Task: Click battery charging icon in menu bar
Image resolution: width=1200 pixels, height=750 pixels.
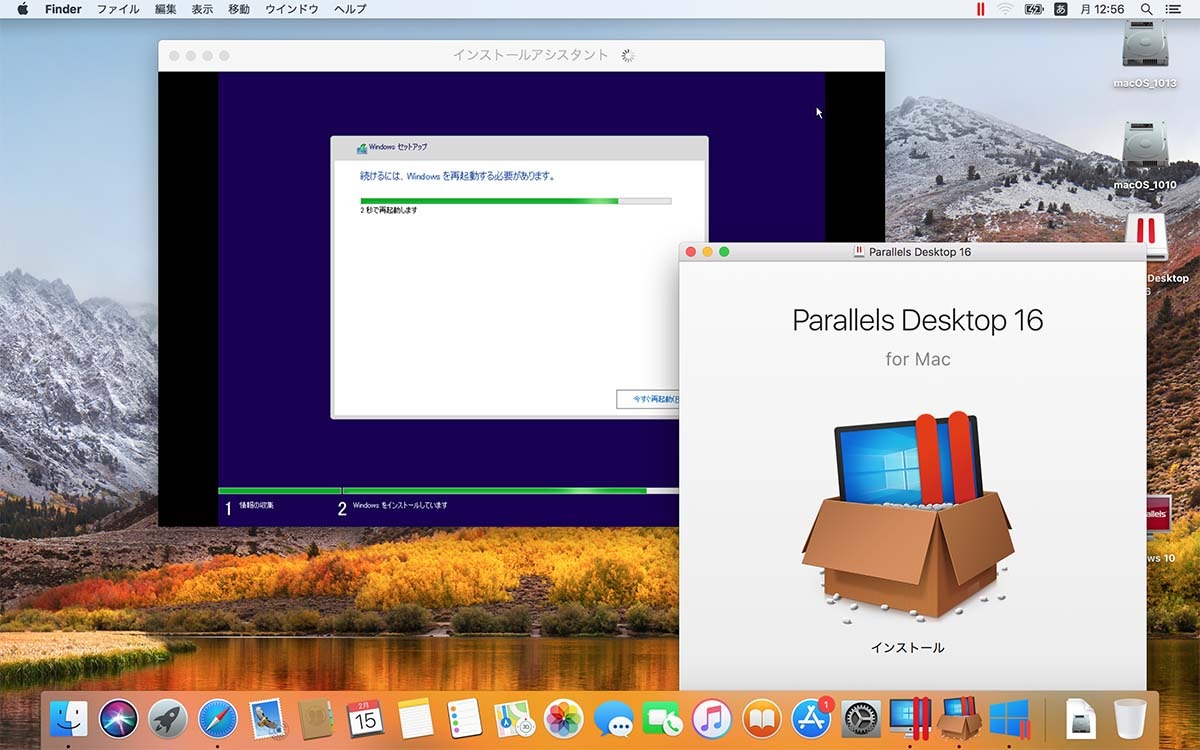Action: point(1034,9)
